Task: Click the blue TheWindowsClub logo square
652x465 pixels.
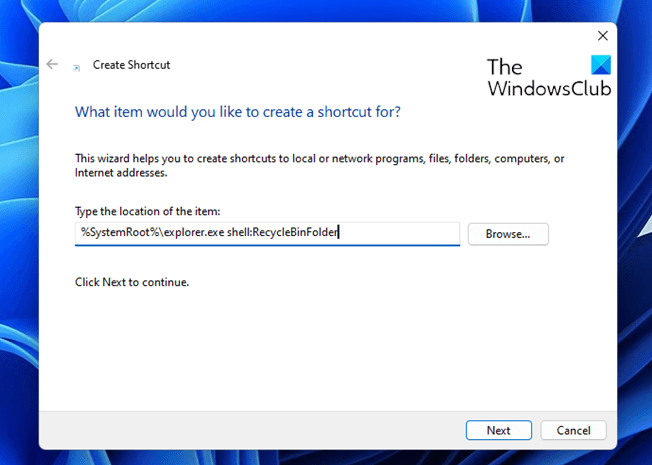Action: tap(600, 66)
